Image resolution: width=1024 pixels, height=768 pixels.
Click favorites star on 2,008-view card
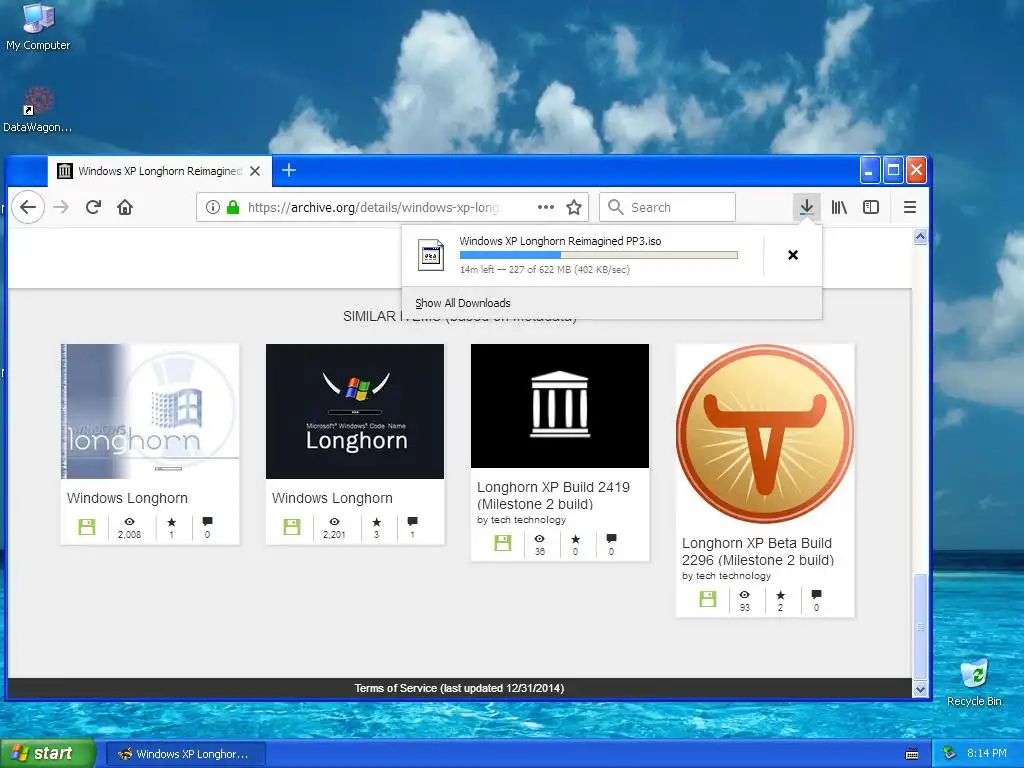point(172,522)
